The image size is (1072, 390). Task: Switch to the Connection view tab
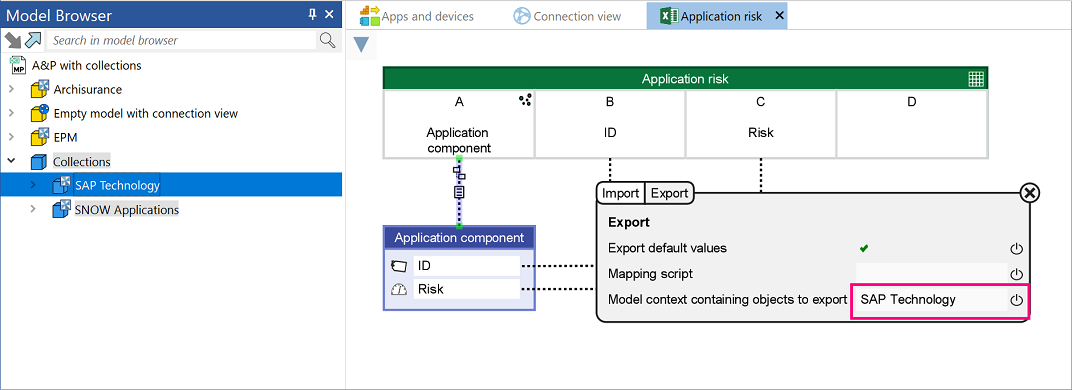click(x=567, y=16)
